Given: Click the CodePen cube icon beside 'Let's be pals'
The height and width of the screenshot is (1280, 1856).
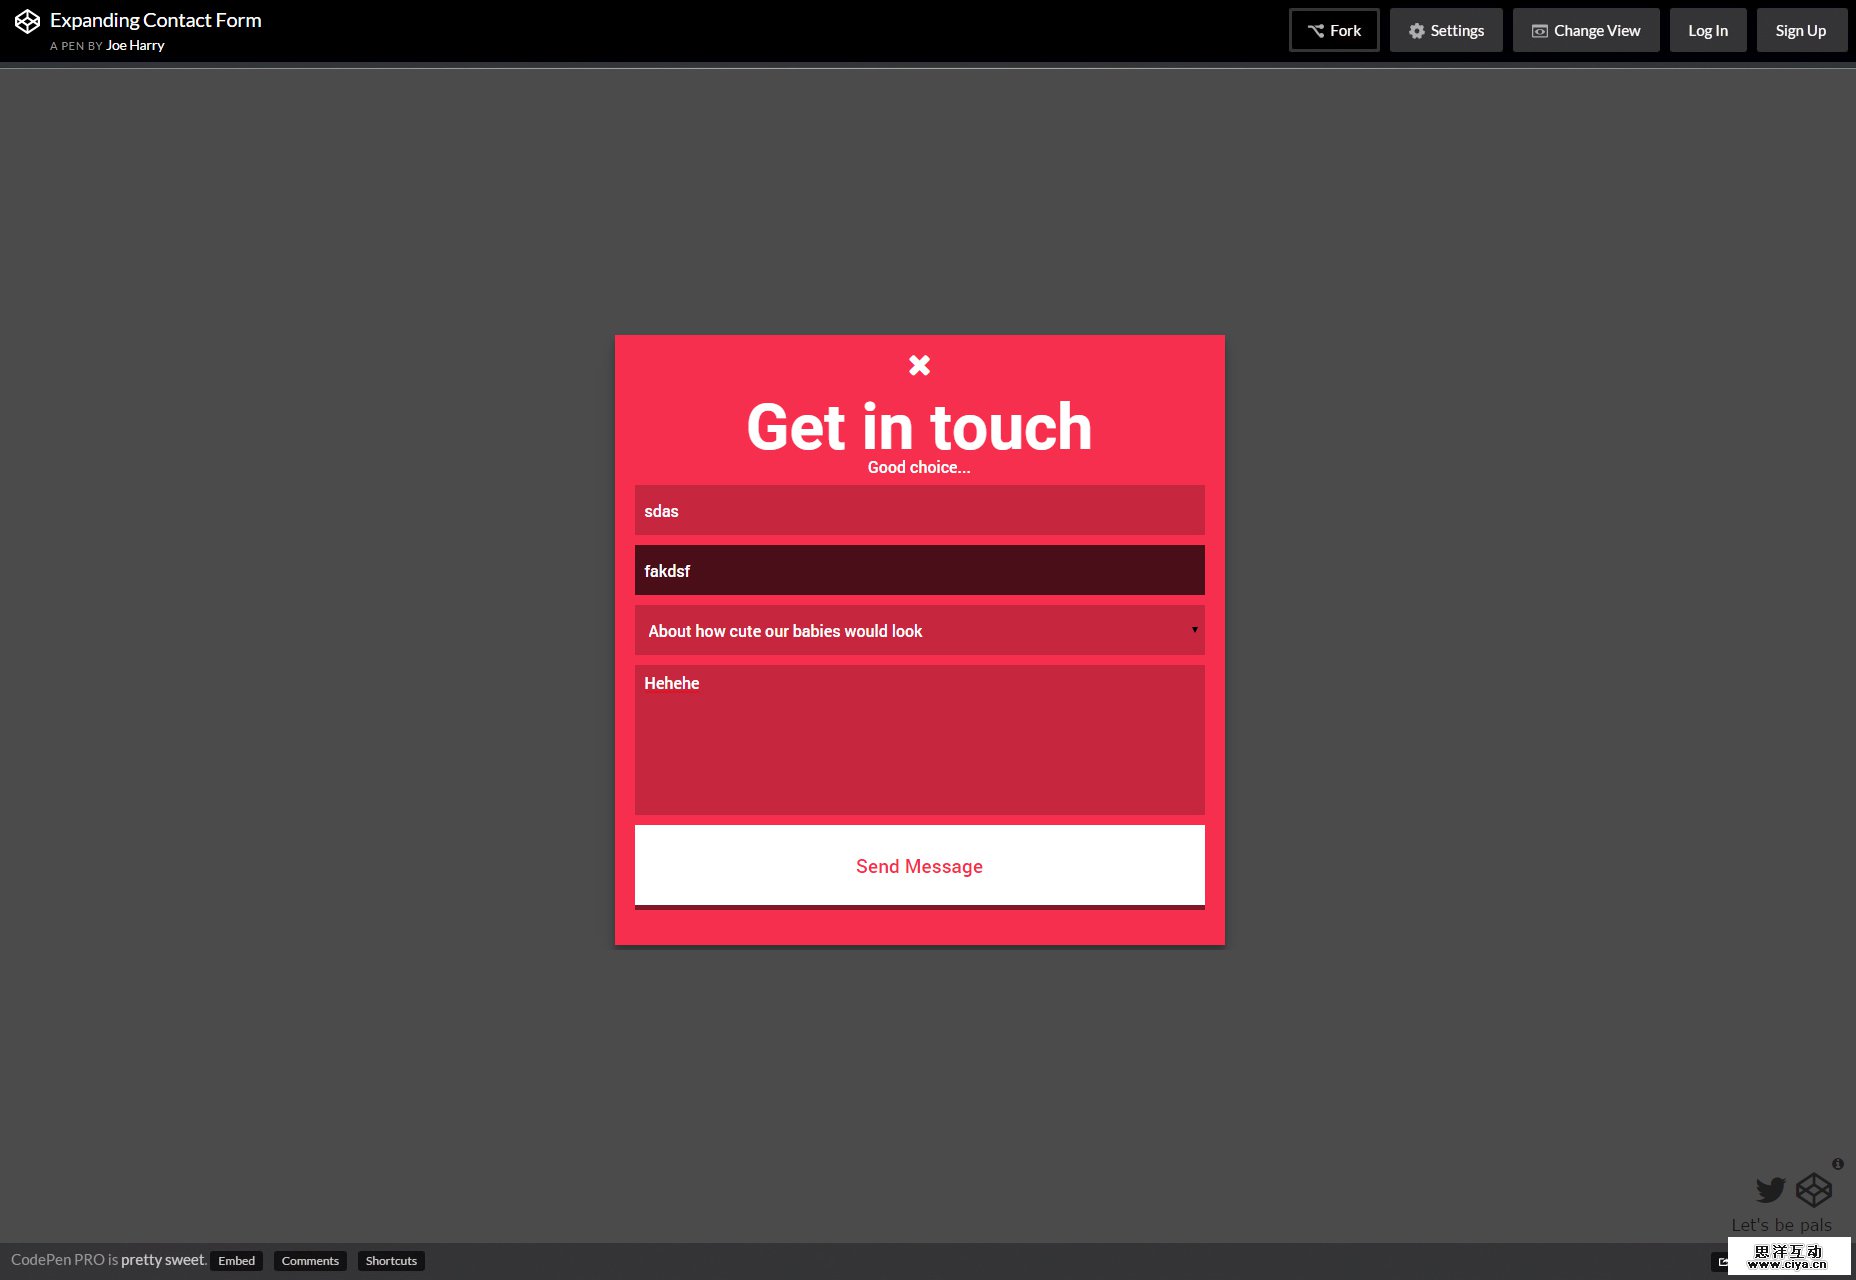Looking at the screenshot, I should tap(1813, 1190).
